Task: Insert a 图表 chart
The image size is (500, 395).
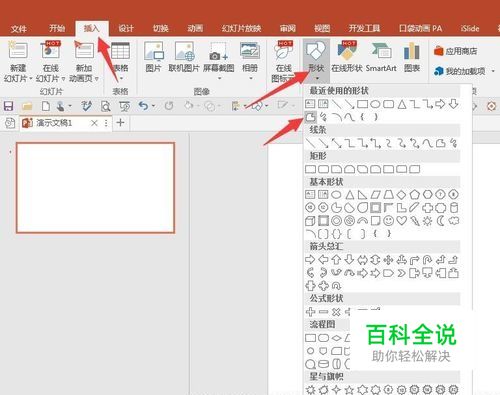Action: 412,57
